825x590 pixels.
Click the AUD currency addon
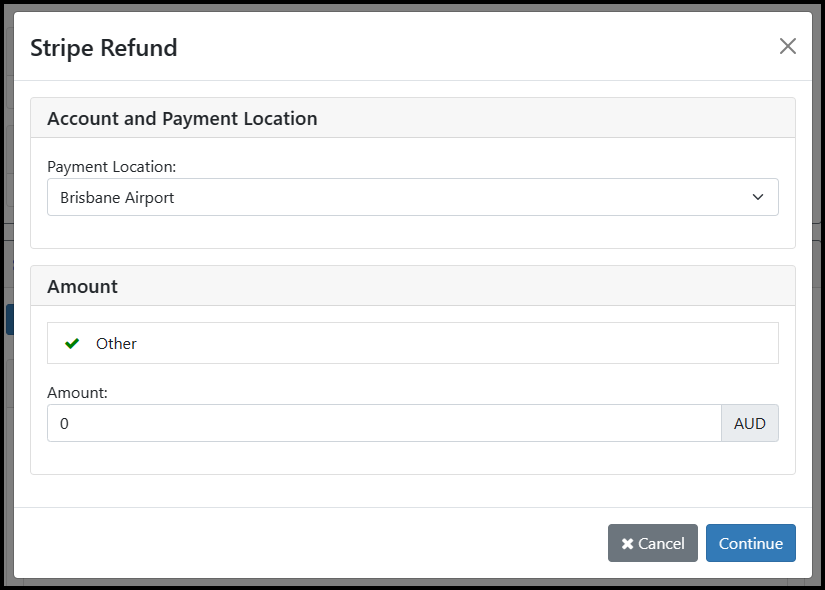[x=750, y=423]
